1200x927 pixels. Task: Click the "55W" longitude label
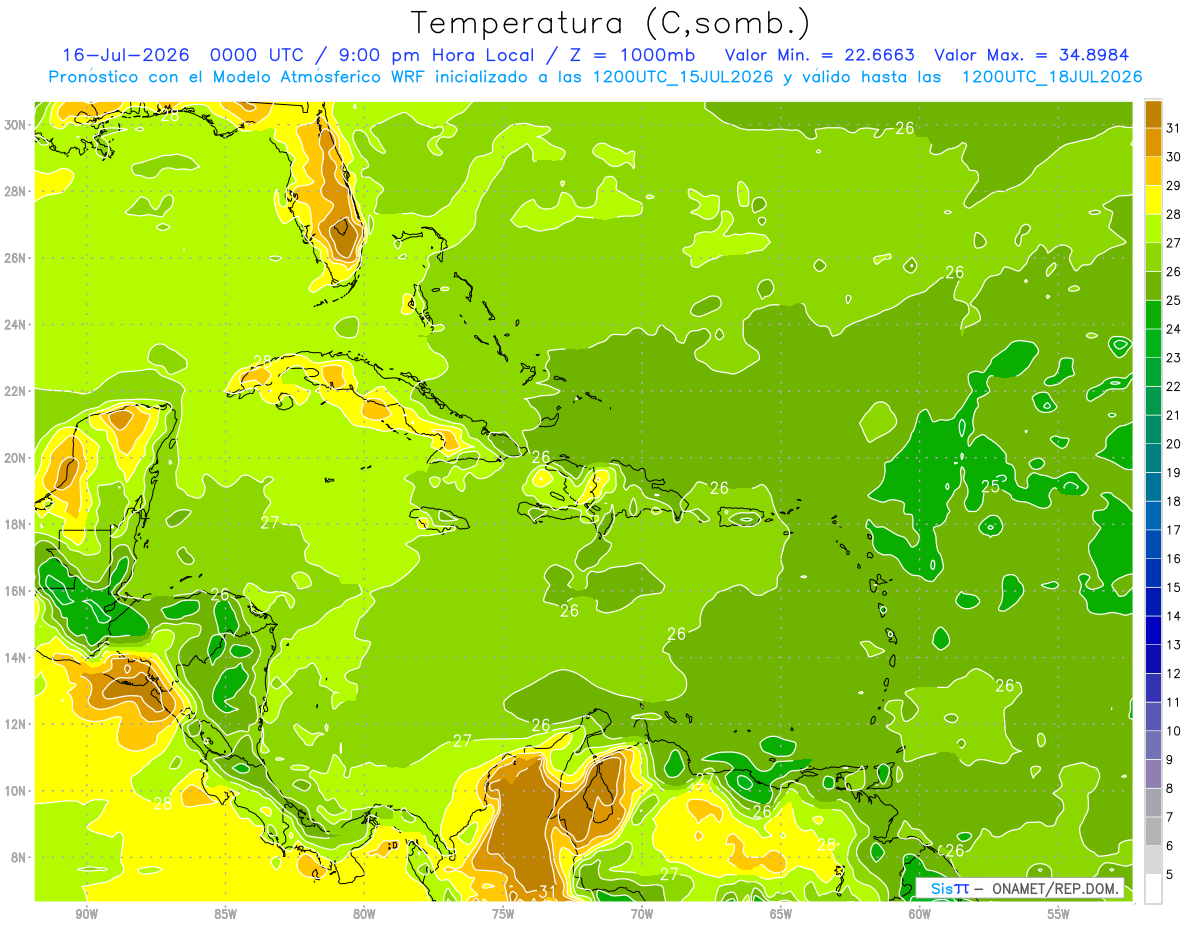pos(1059,914)
